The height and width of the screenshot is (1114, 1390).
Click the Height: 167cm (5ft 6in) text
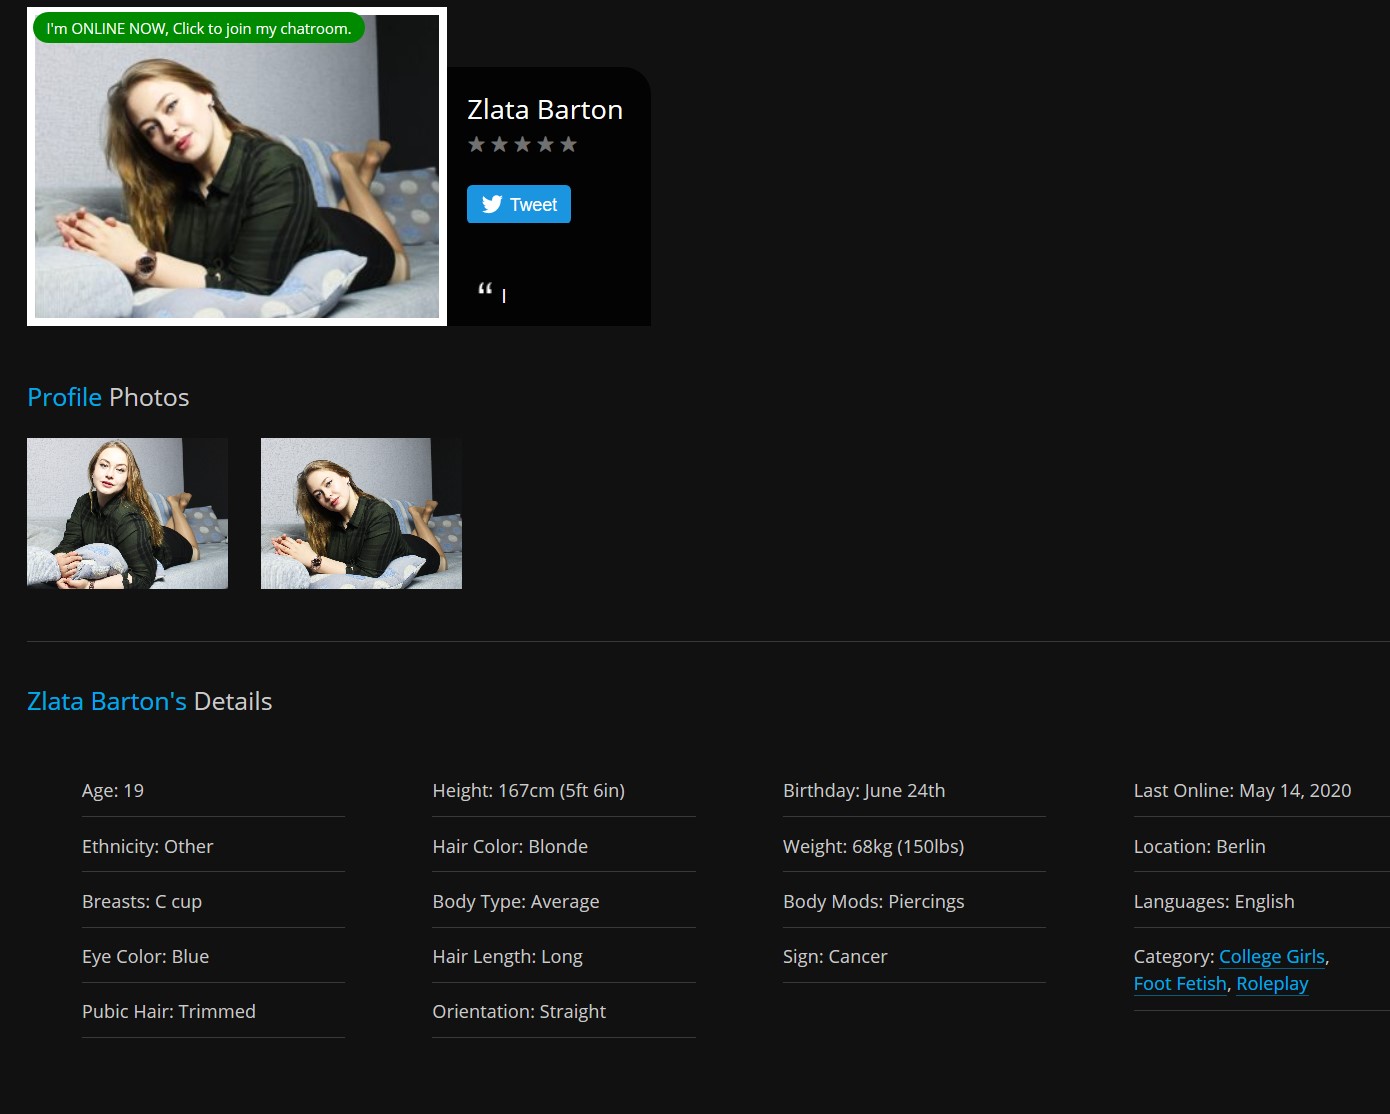tap(529, 791)
